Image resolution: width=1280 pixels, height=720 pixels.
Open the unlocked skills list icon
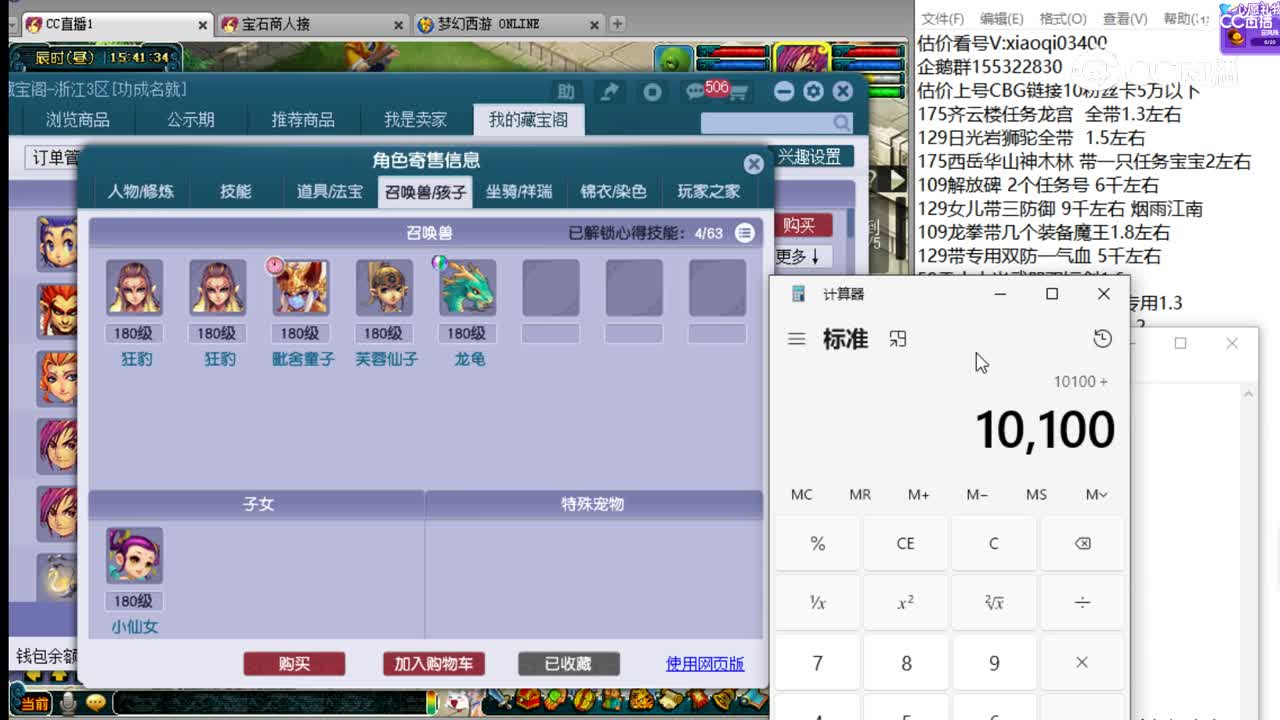pos(745,233)
